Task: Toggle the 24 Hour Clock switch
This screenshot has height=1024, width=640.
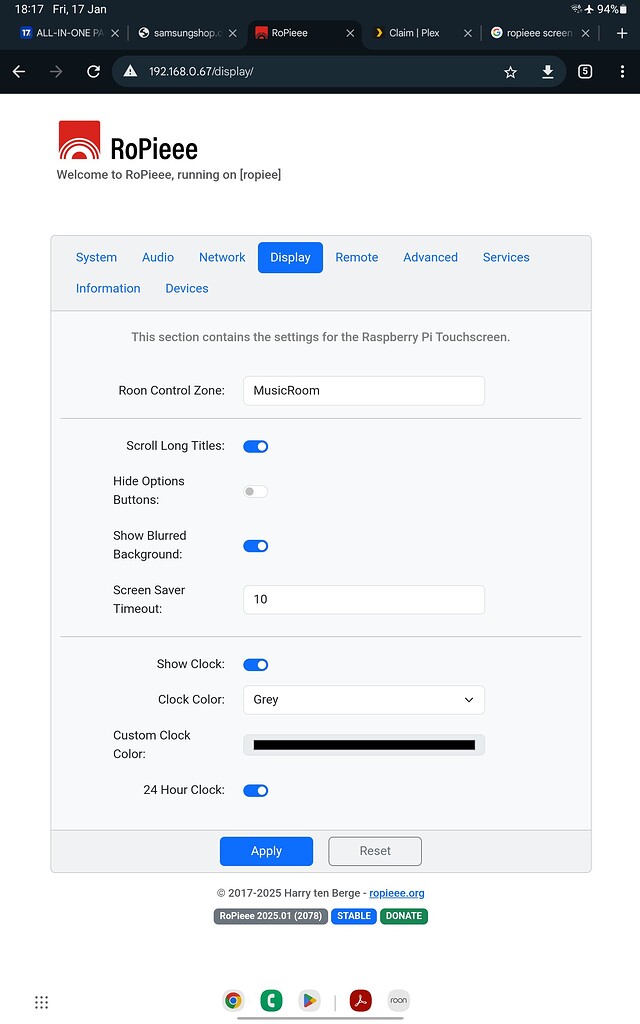Action: [256, 790]
